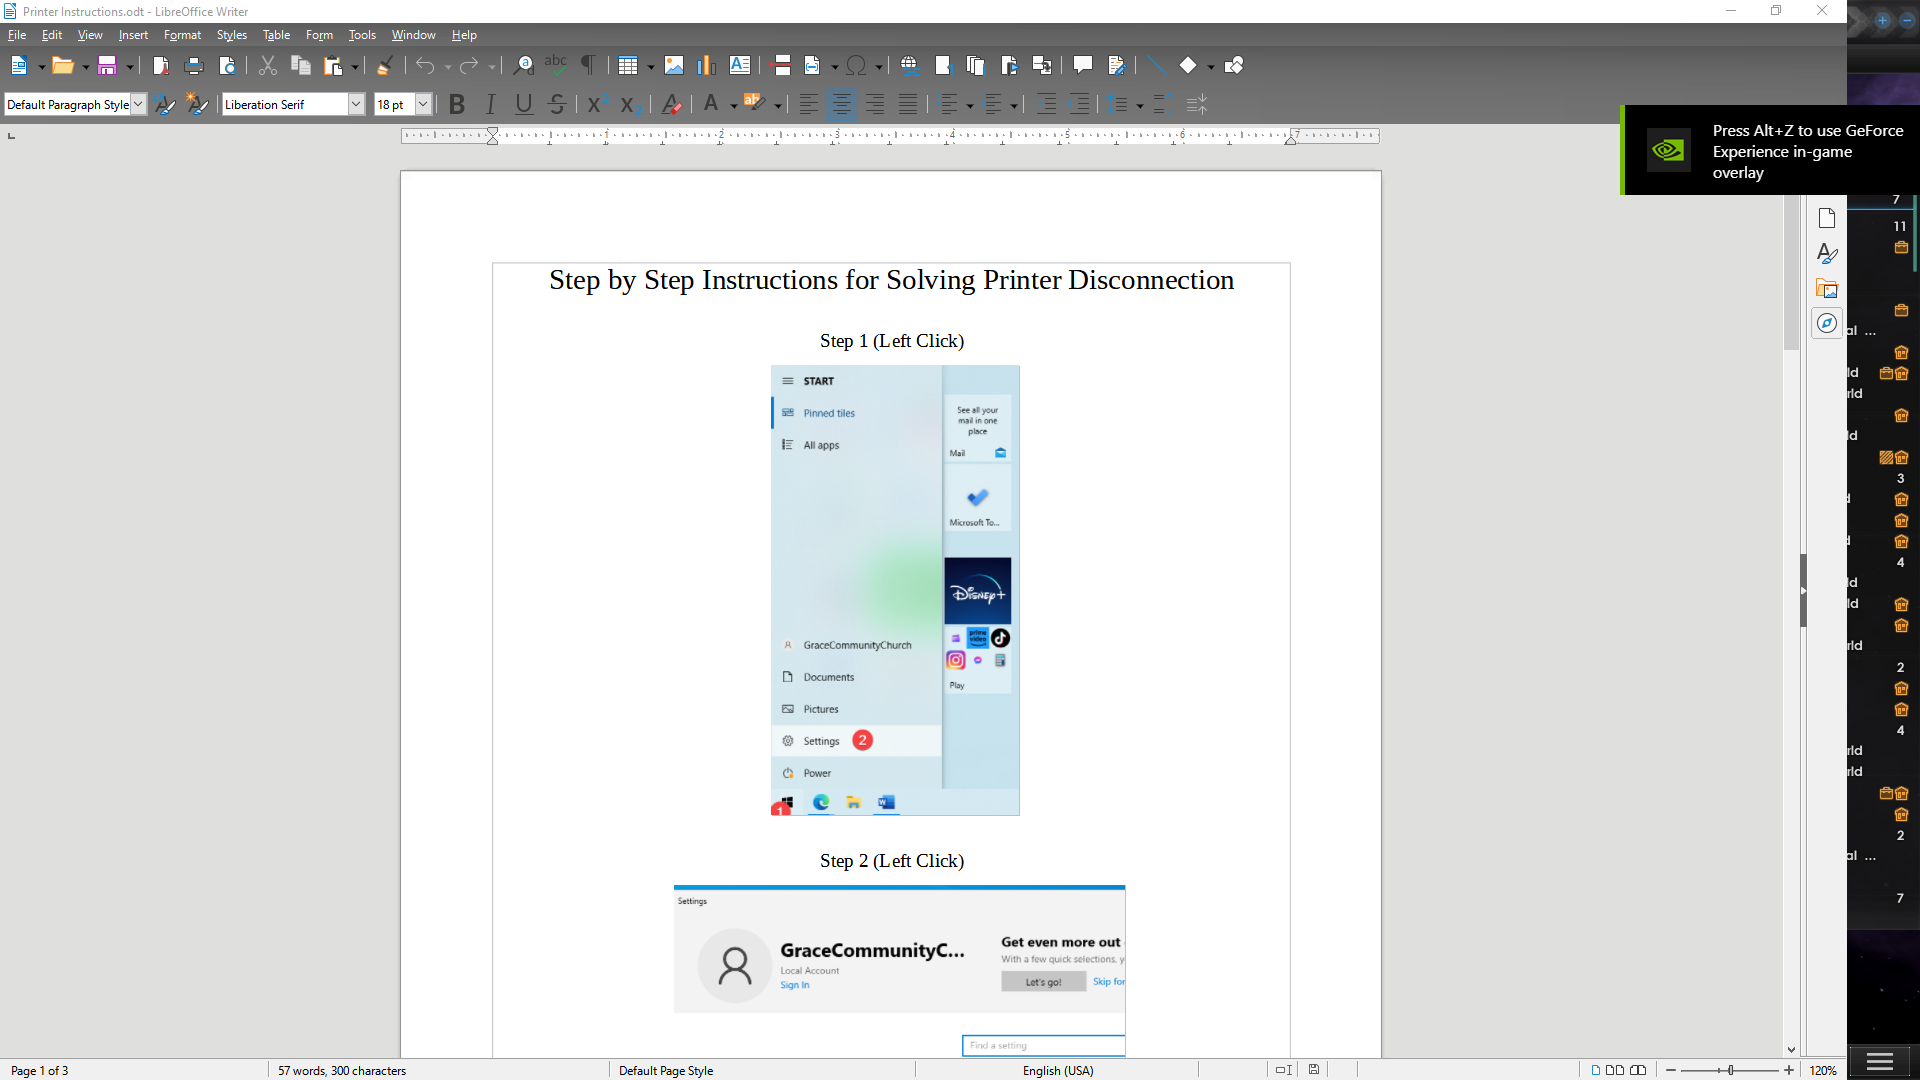Open the Font Size dropdown

pos(423,104)
